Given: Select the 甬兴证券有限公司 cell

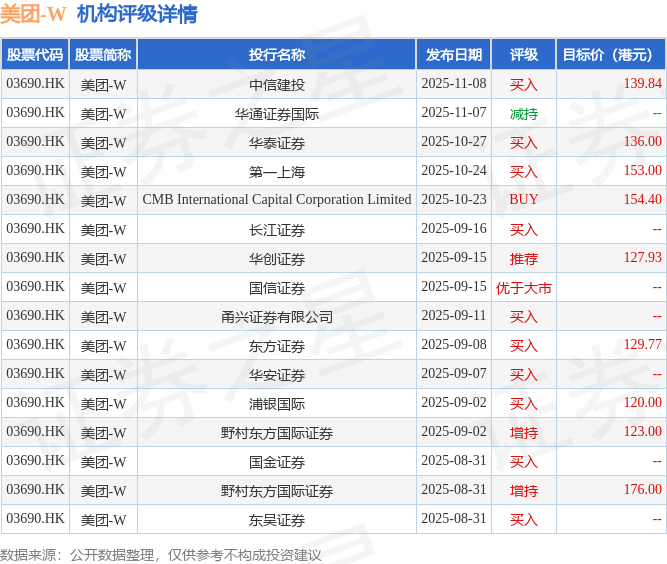Looking at the screenshot, I should coord(276,316).
